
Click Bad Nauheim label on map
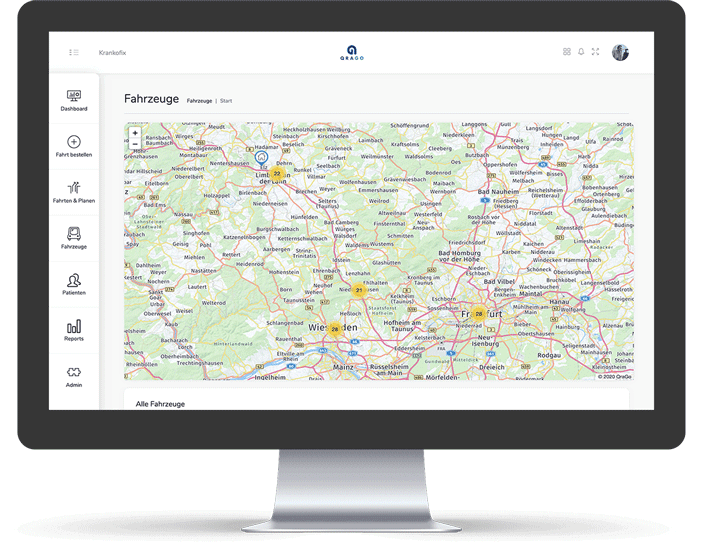pos(498,192)
